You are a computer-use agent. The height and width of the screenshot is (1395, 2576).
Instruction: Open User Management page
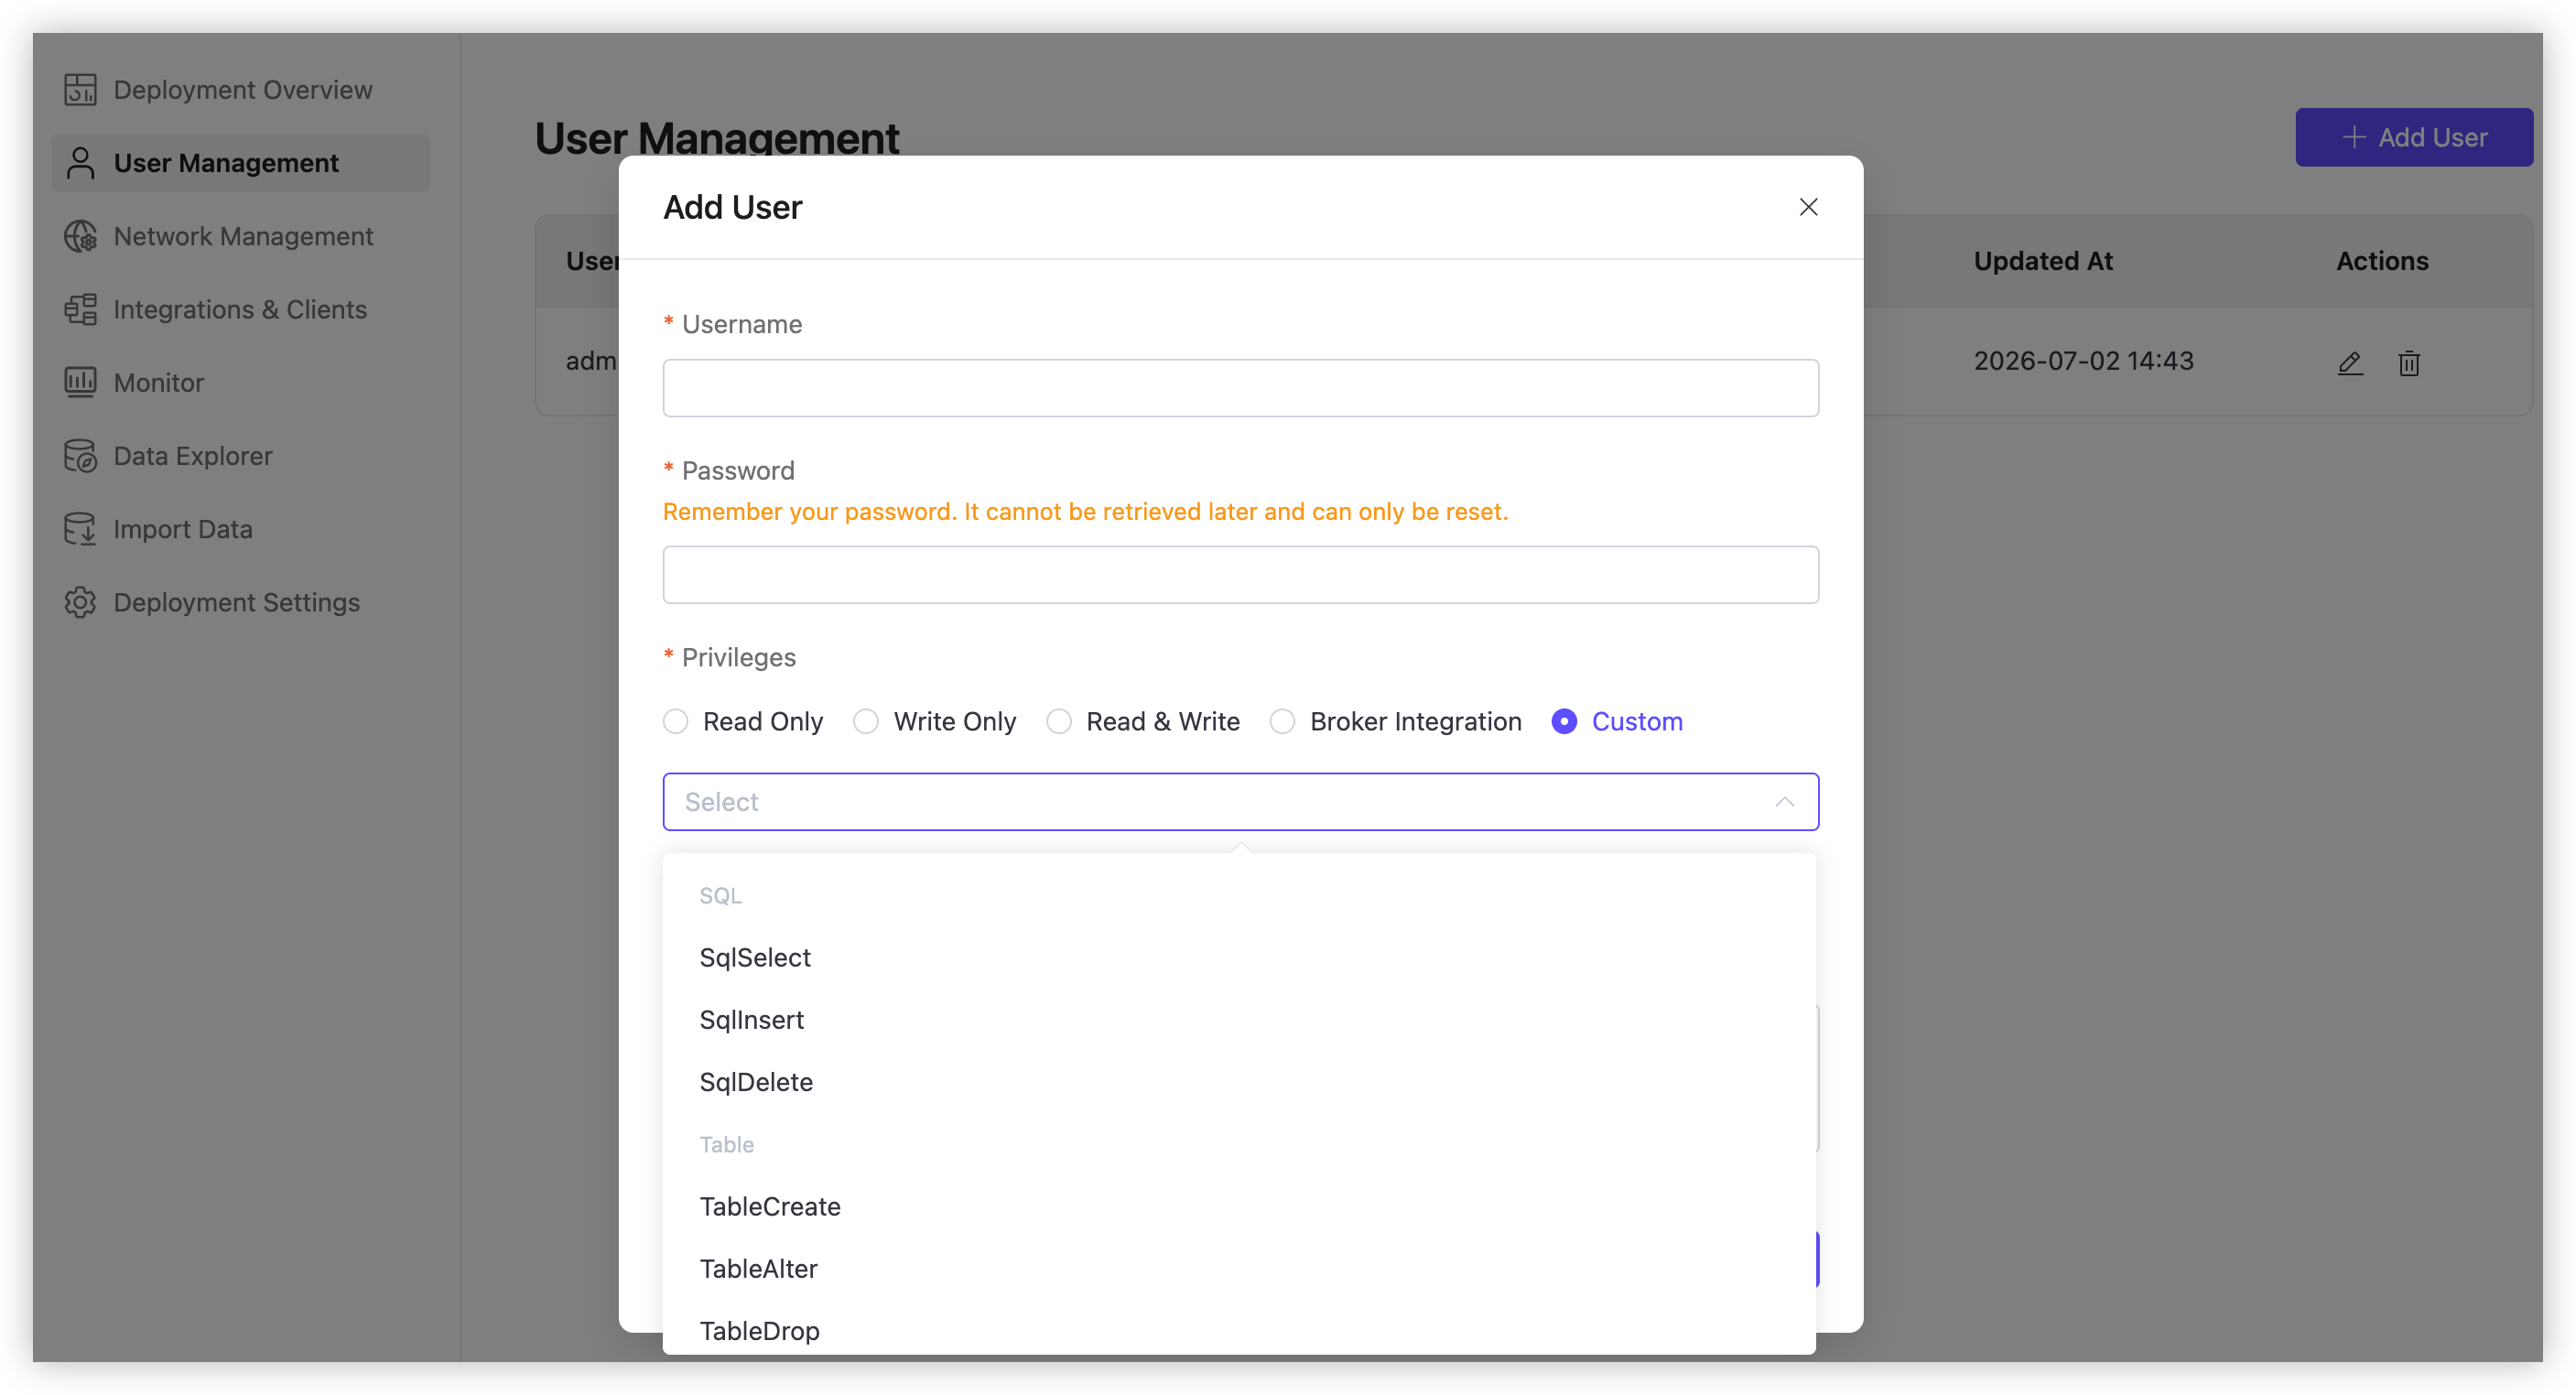pyautogui.click(x=242, y=163)
